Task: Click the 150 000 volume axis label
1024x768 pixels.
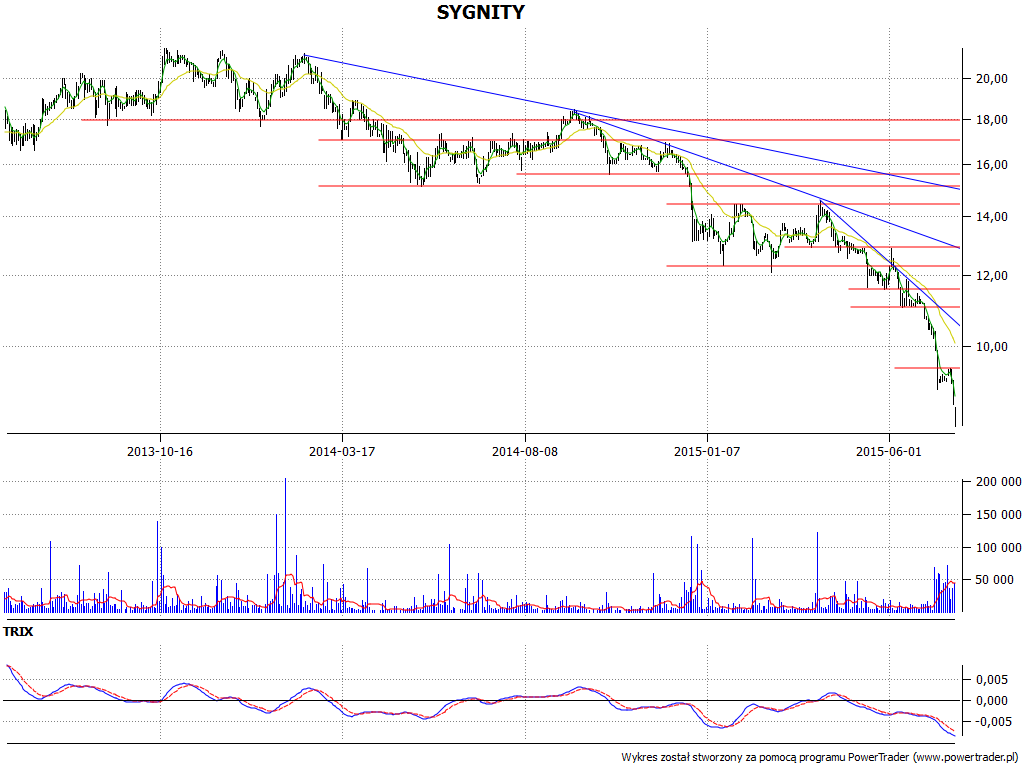Action: (999, 515)
